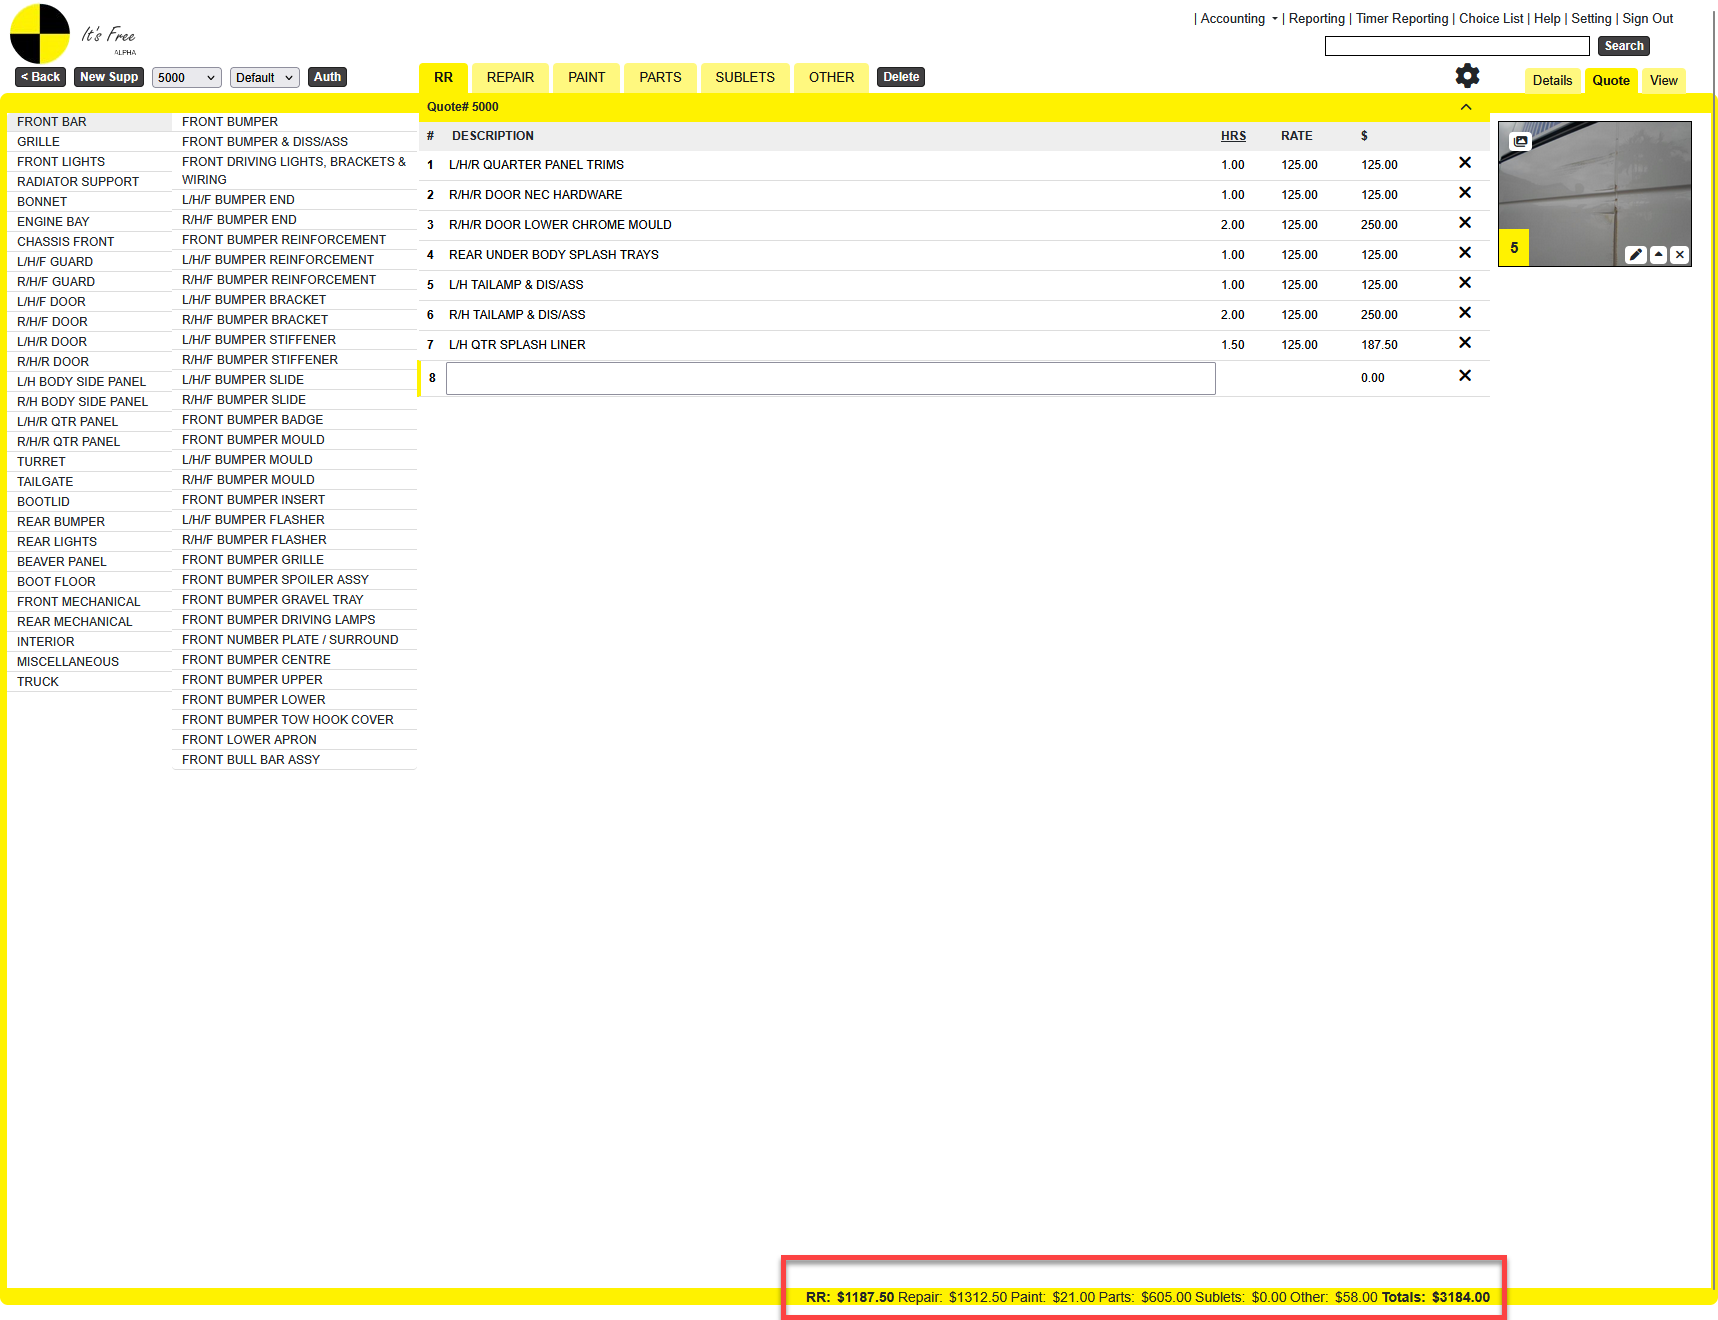Expand the Accounting menu
The height and width of the screenshot is (1320, 1718).
(1238, 19)
